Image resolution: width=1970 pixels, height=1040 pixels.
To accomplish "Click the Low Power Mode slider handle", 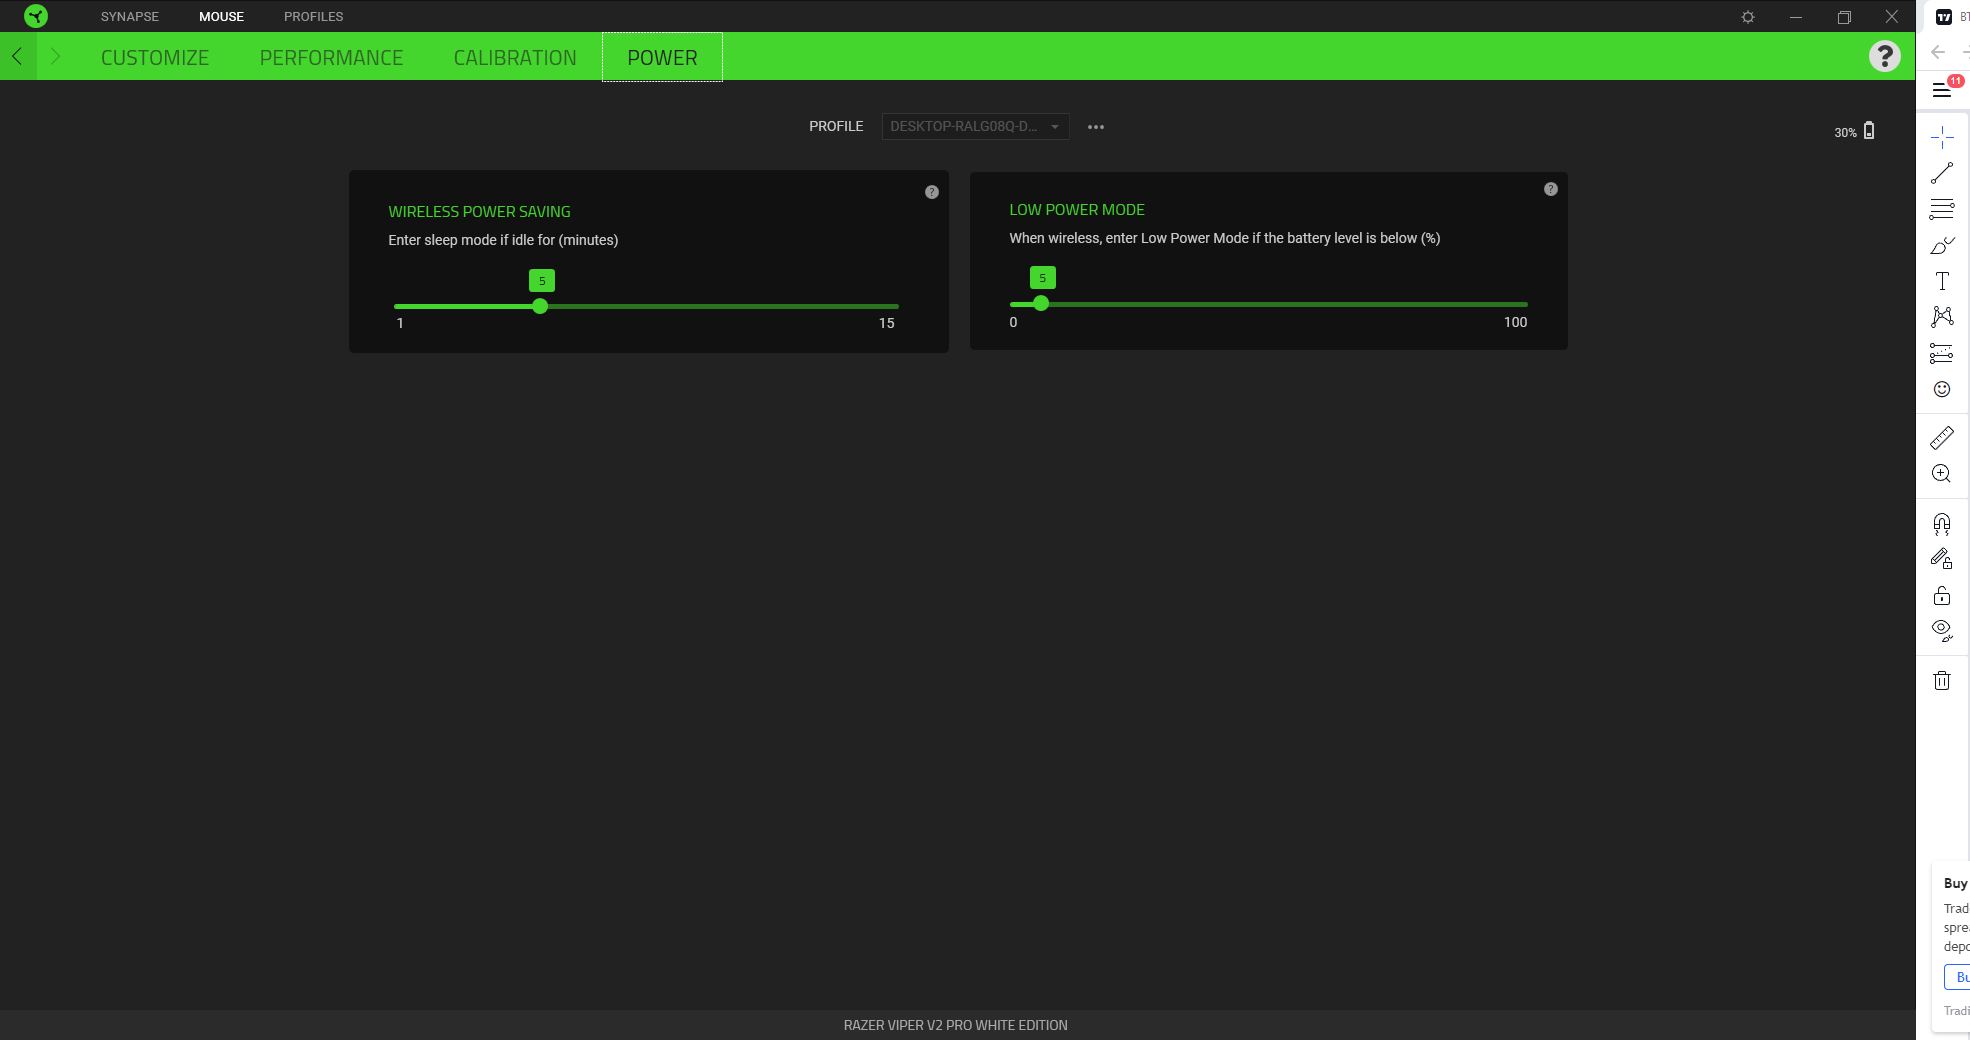I will point(1041,303).
